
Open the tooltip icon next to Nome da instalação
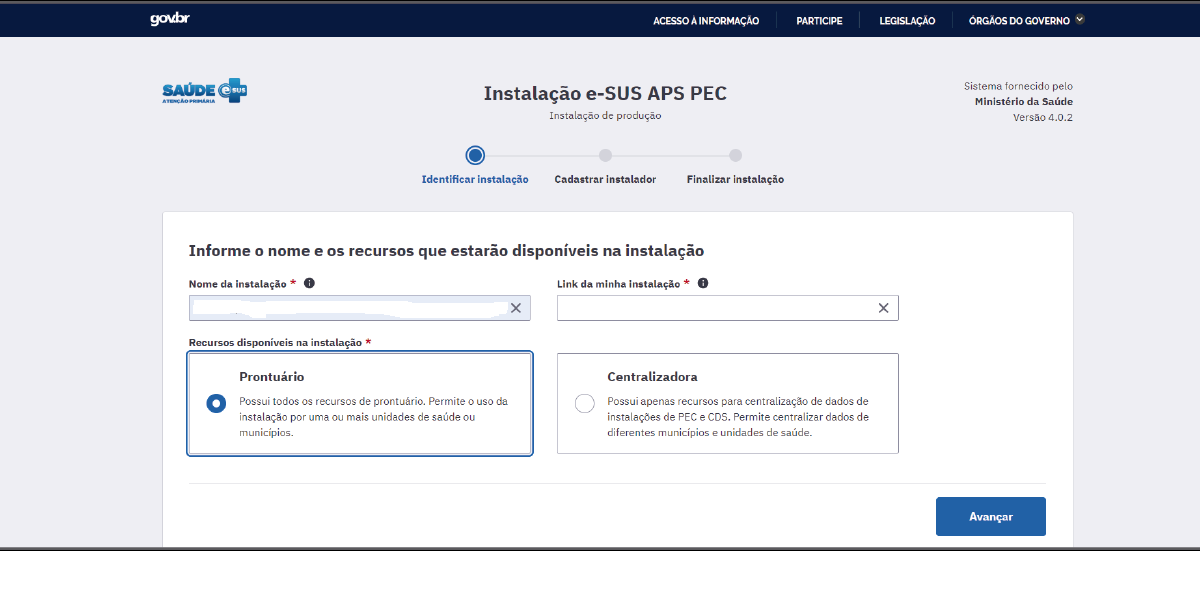click(309, 283)
